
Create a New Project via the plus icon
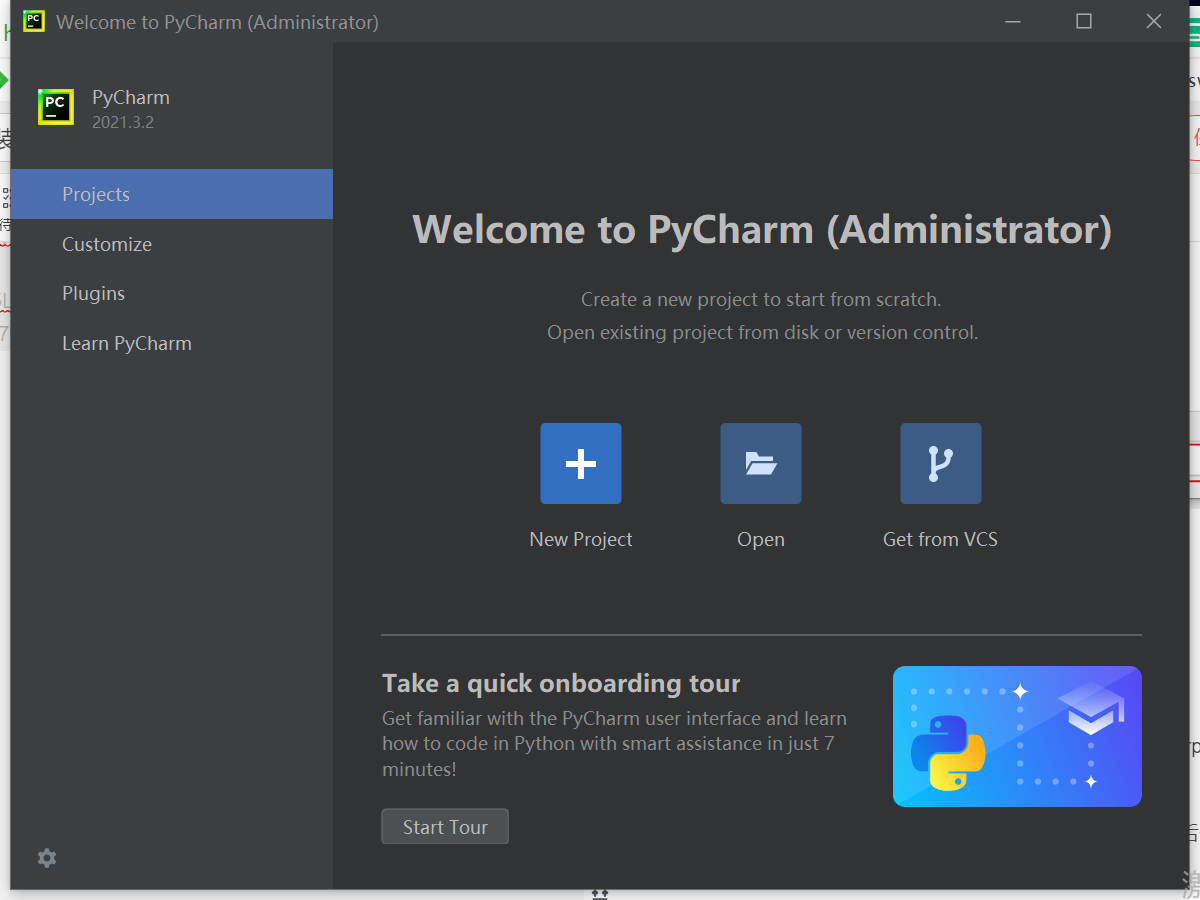tap(580, 463)
